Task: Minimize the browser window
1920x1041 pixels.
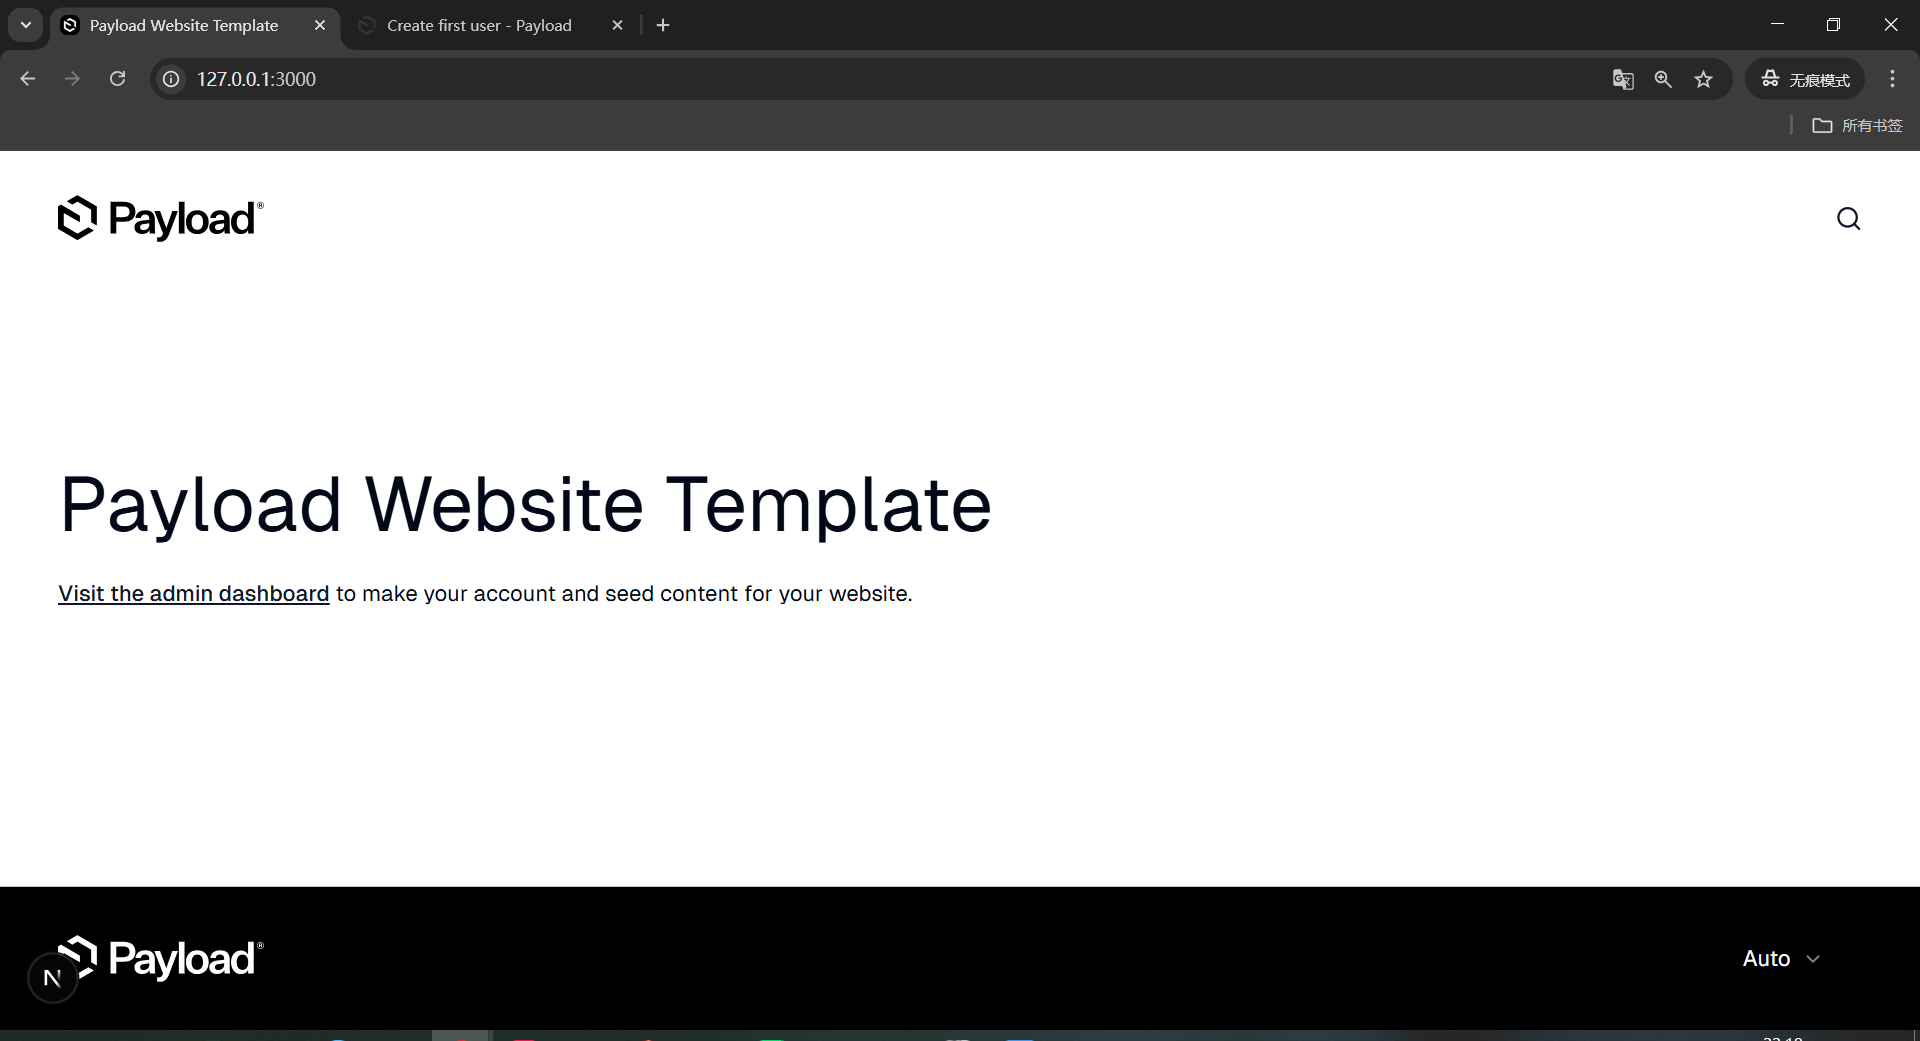Action: [1777, 25]
